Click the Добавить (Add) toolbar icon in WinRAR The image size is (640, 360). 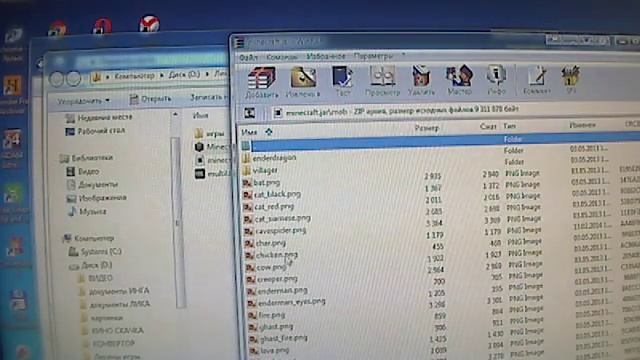tap(261, 83)
